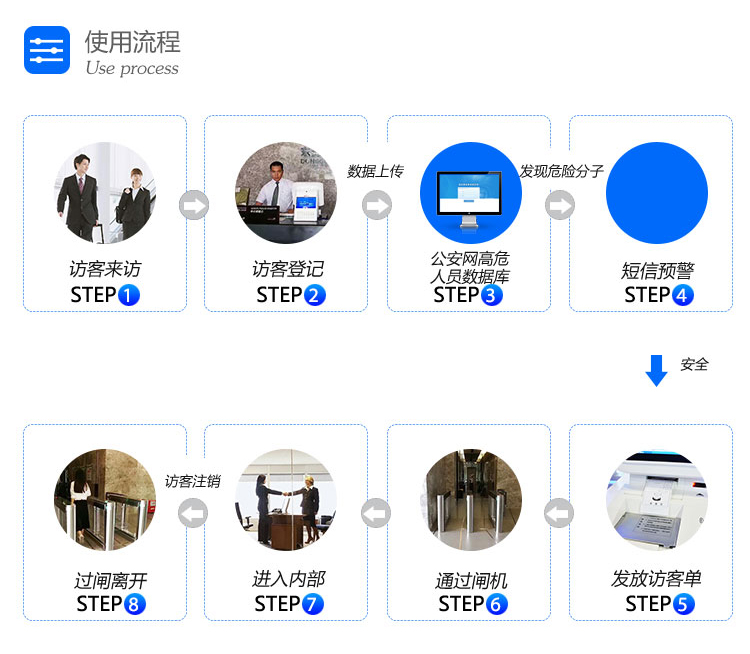Click the blue down arrow beside 安全
The image size is (750, 654).
coord(657,370)
